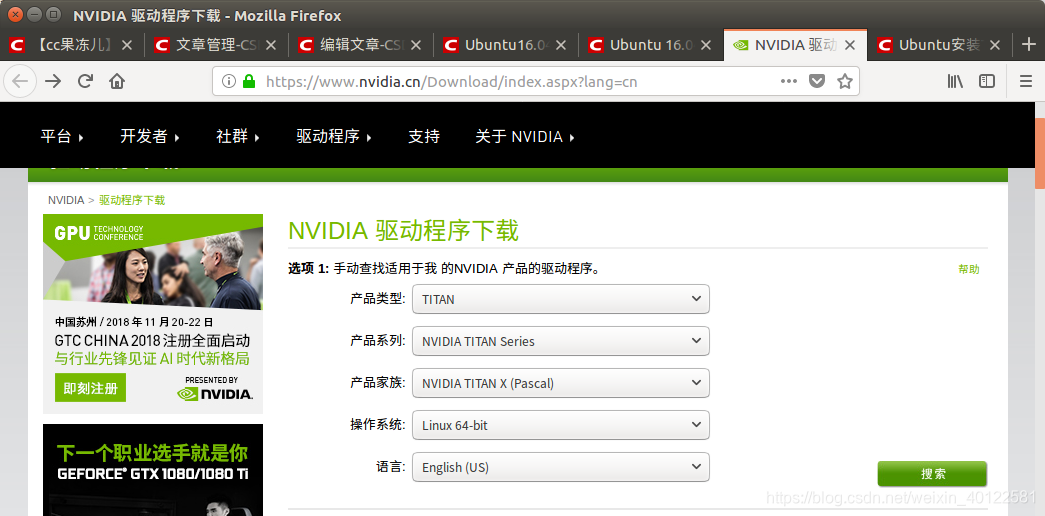Reload the current page
This screenshot has height=516, width=1045.
(x=85, y=81)
